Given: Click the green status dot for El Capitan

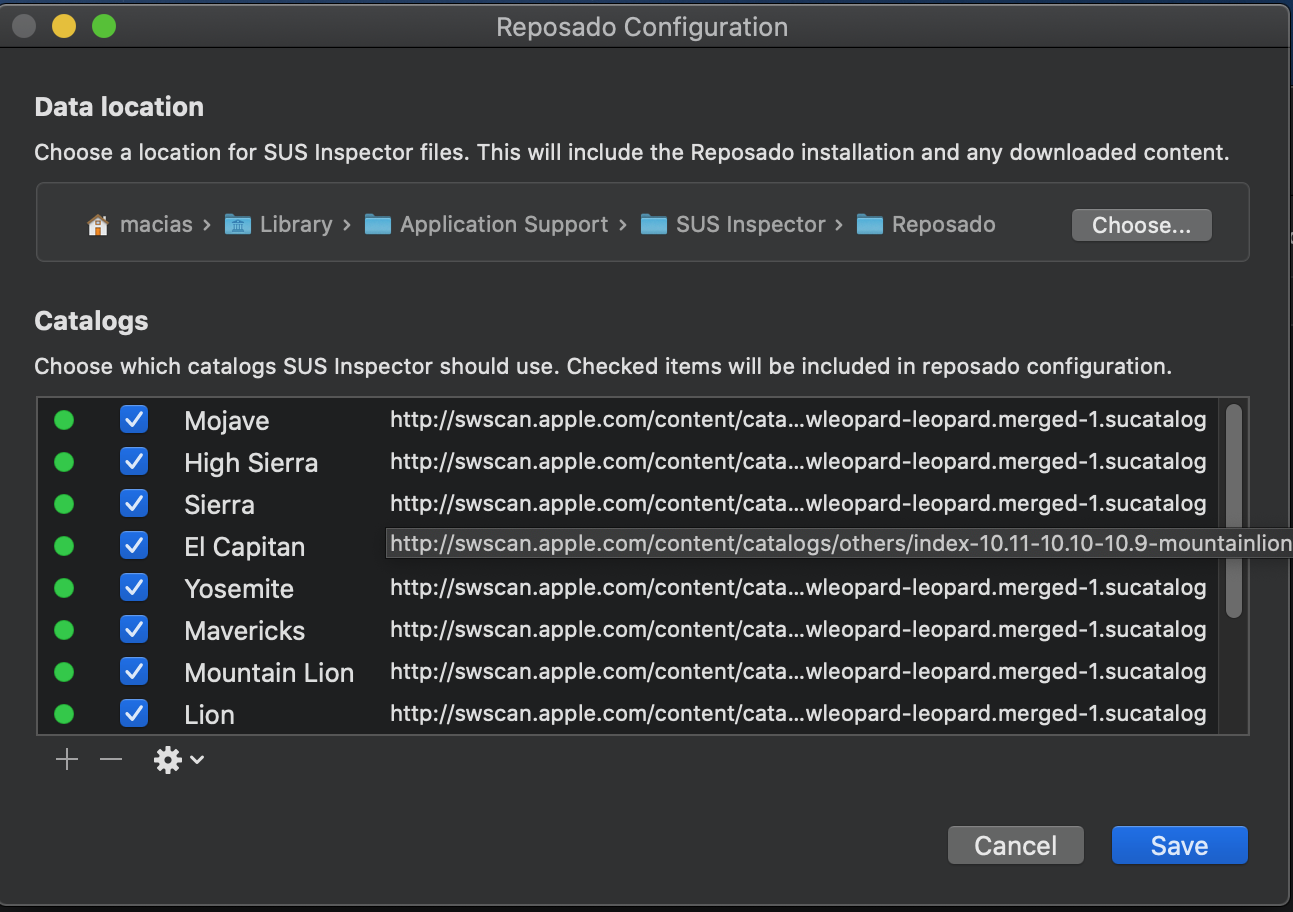Looking at the screenshot, I should [64, 546].
